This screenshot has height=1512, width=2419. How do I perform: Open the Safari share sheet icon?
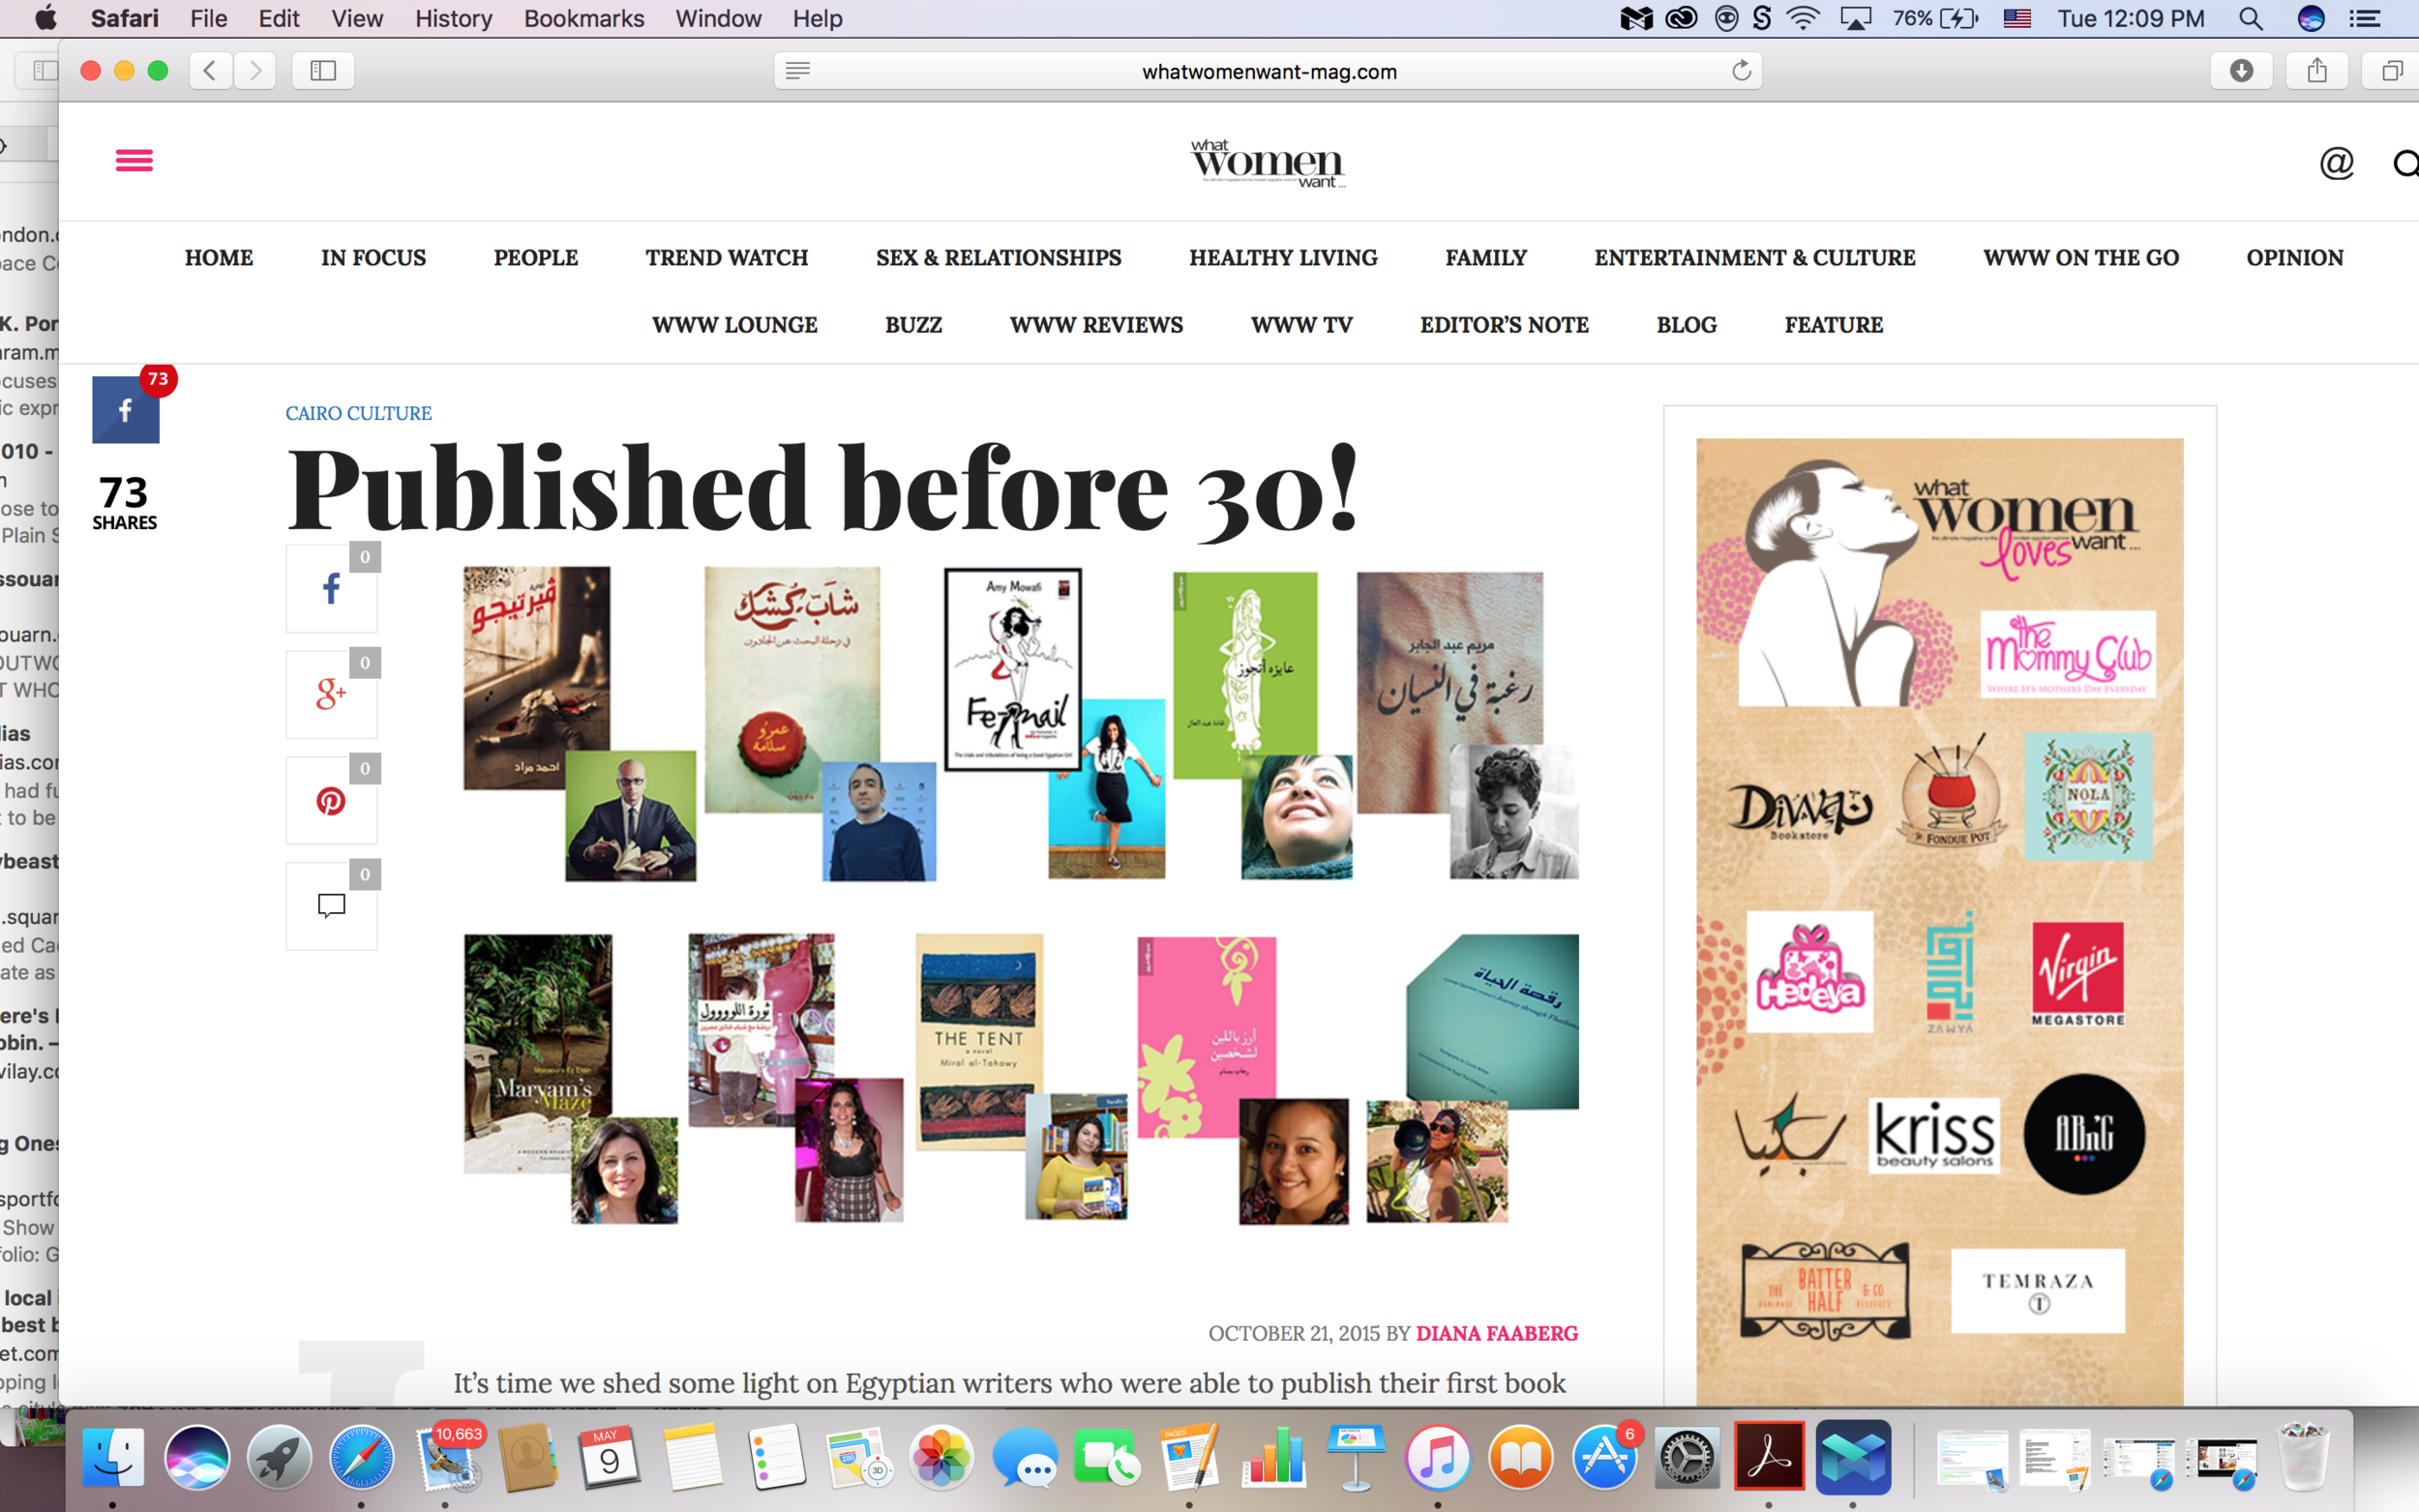coord(2317,70)
